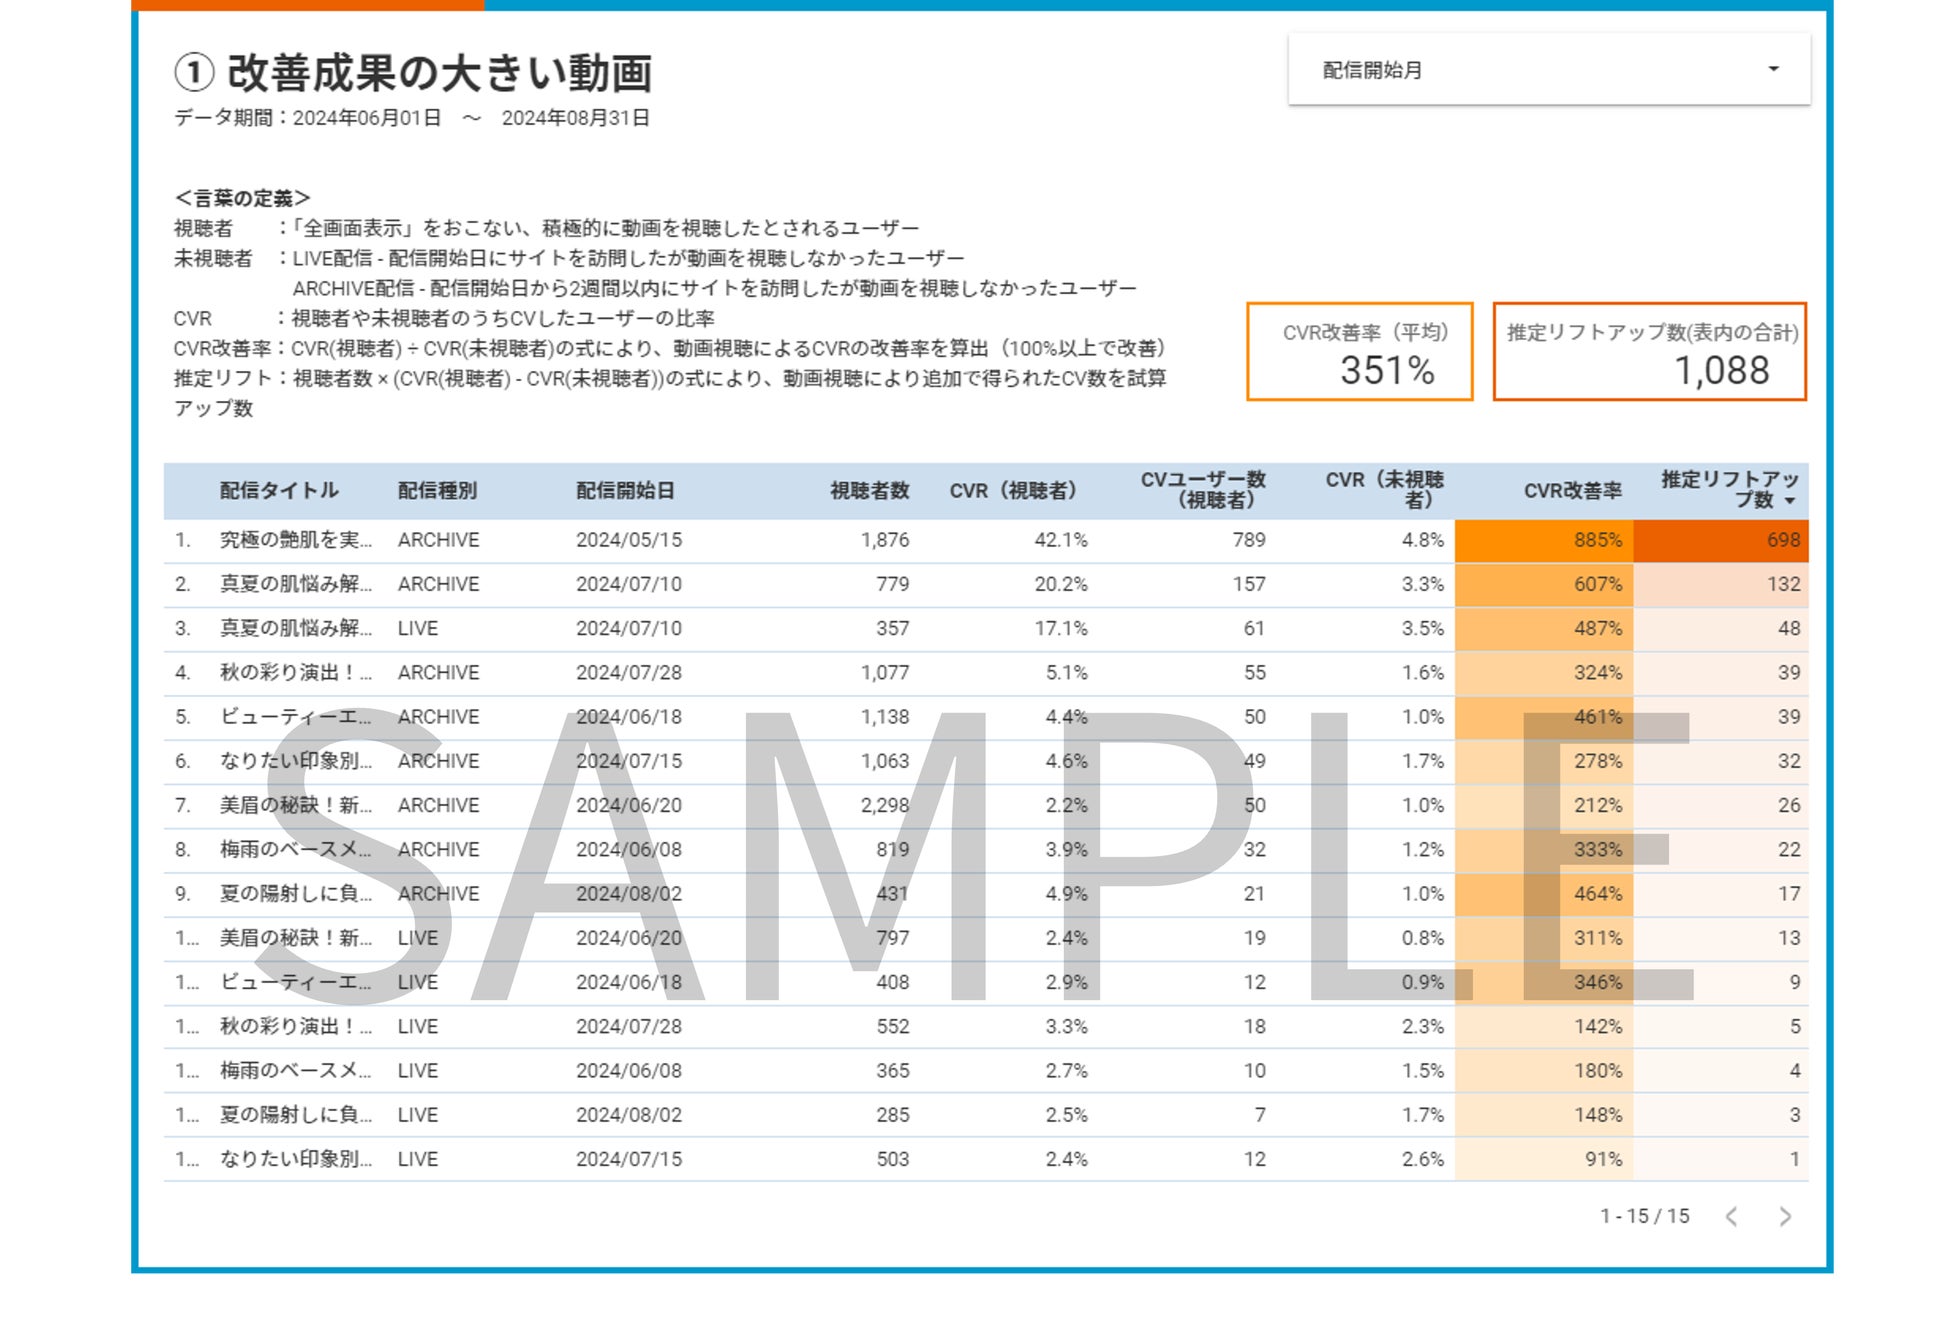Go to next table page arrow

coord(1785,1216)
